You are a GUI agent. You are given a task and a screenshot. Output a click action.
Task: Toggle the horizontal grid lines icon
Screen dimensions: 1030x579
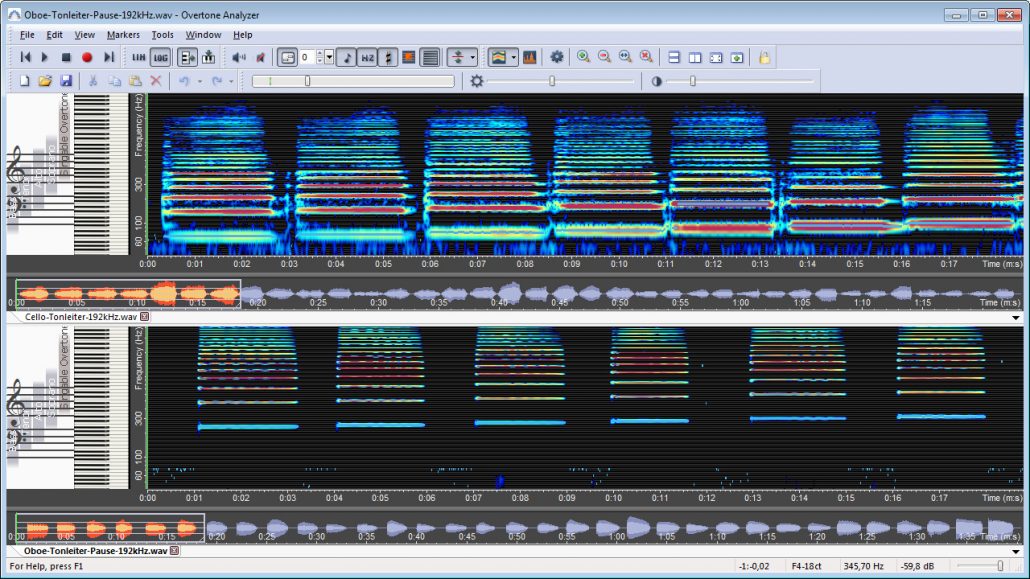tap(430, 57)
